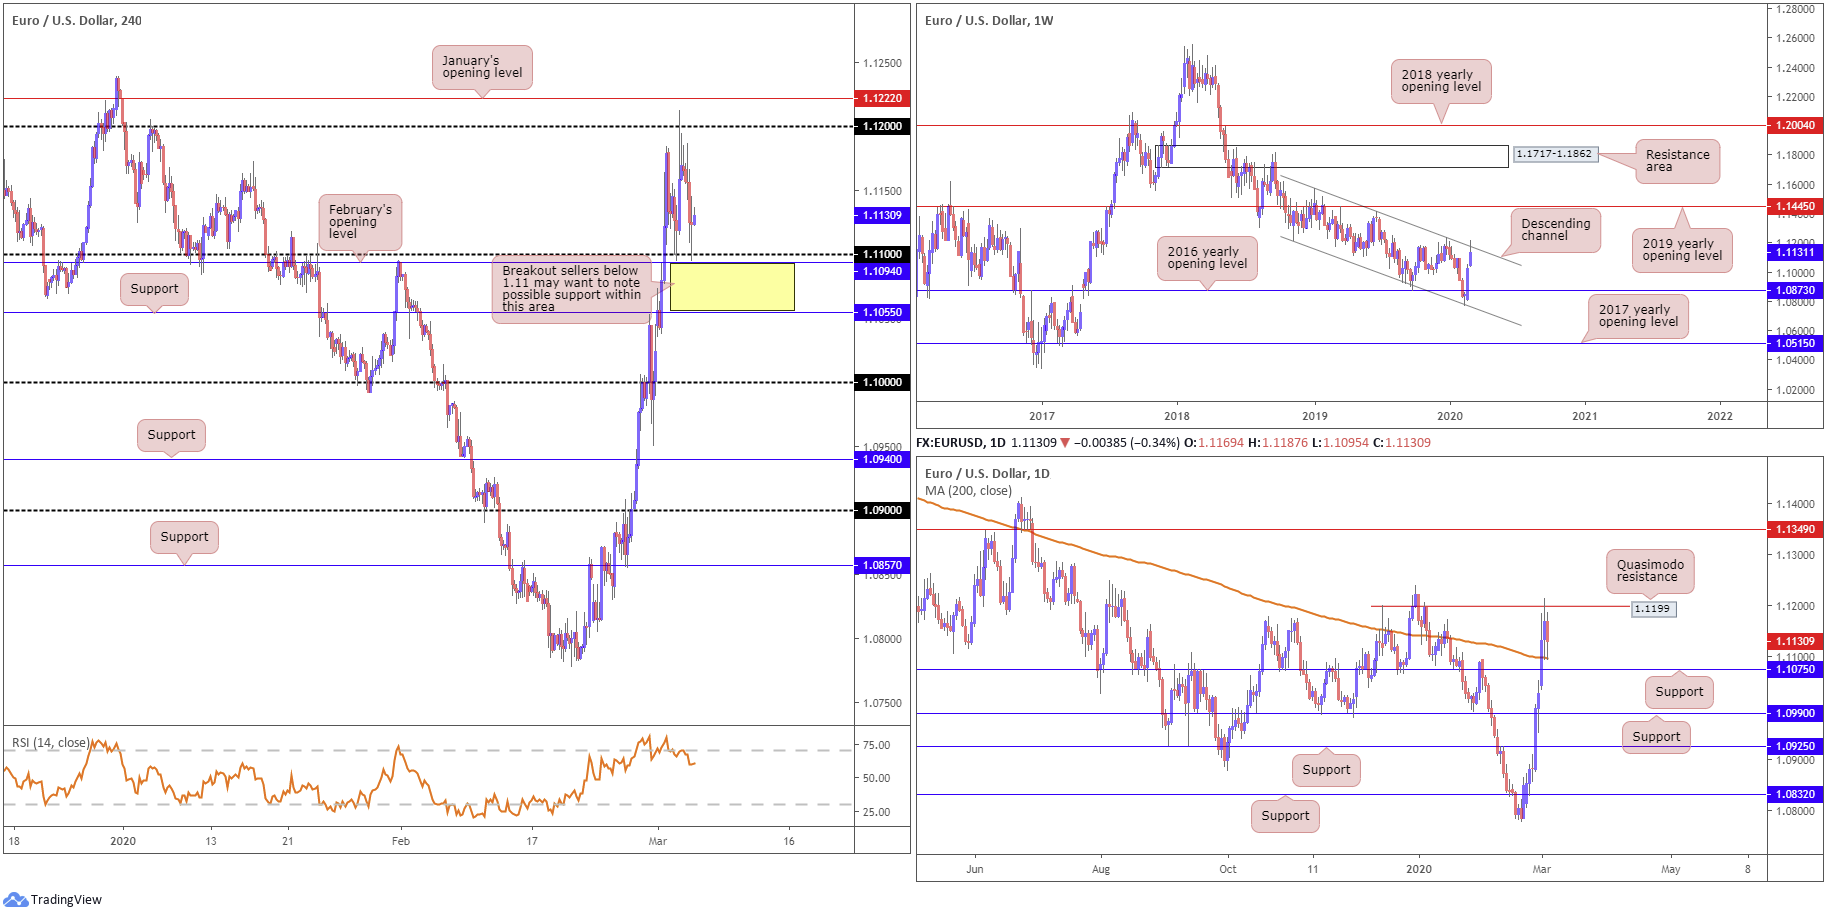Click the blue 1.10940 price label
This screenshot has width=1827, height=910.
pyautogui.click(x=882, y=271)
